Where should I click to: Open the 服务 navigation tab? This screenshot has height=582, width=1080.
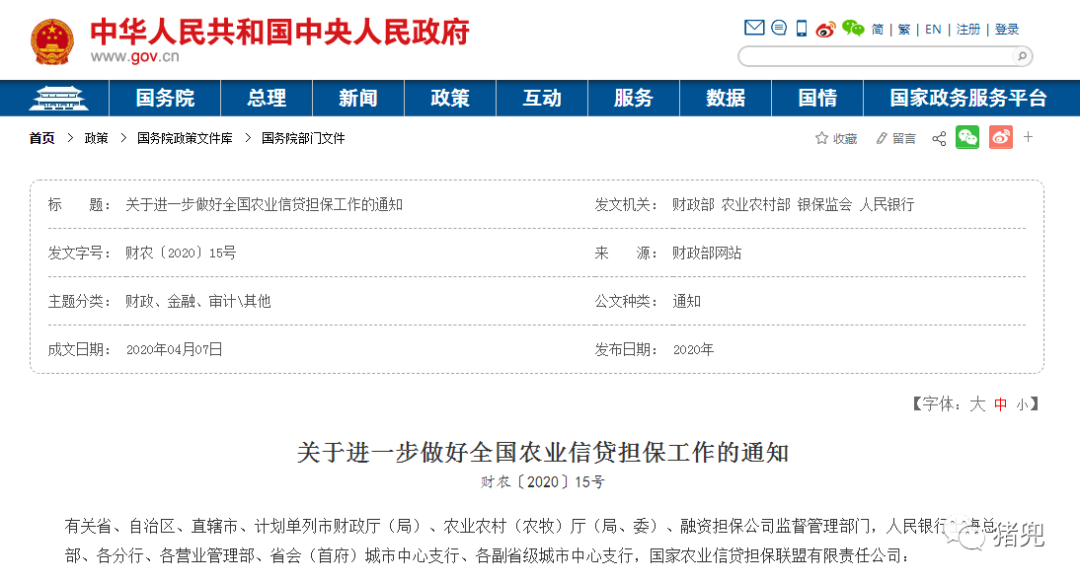pyautogui.click(x=633, y=97)
